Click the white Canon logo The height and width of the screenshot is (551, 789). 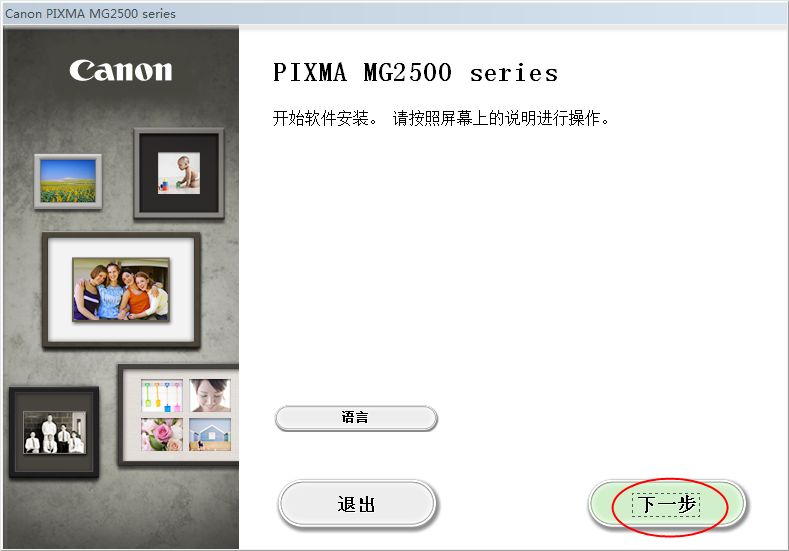point(121,70)
